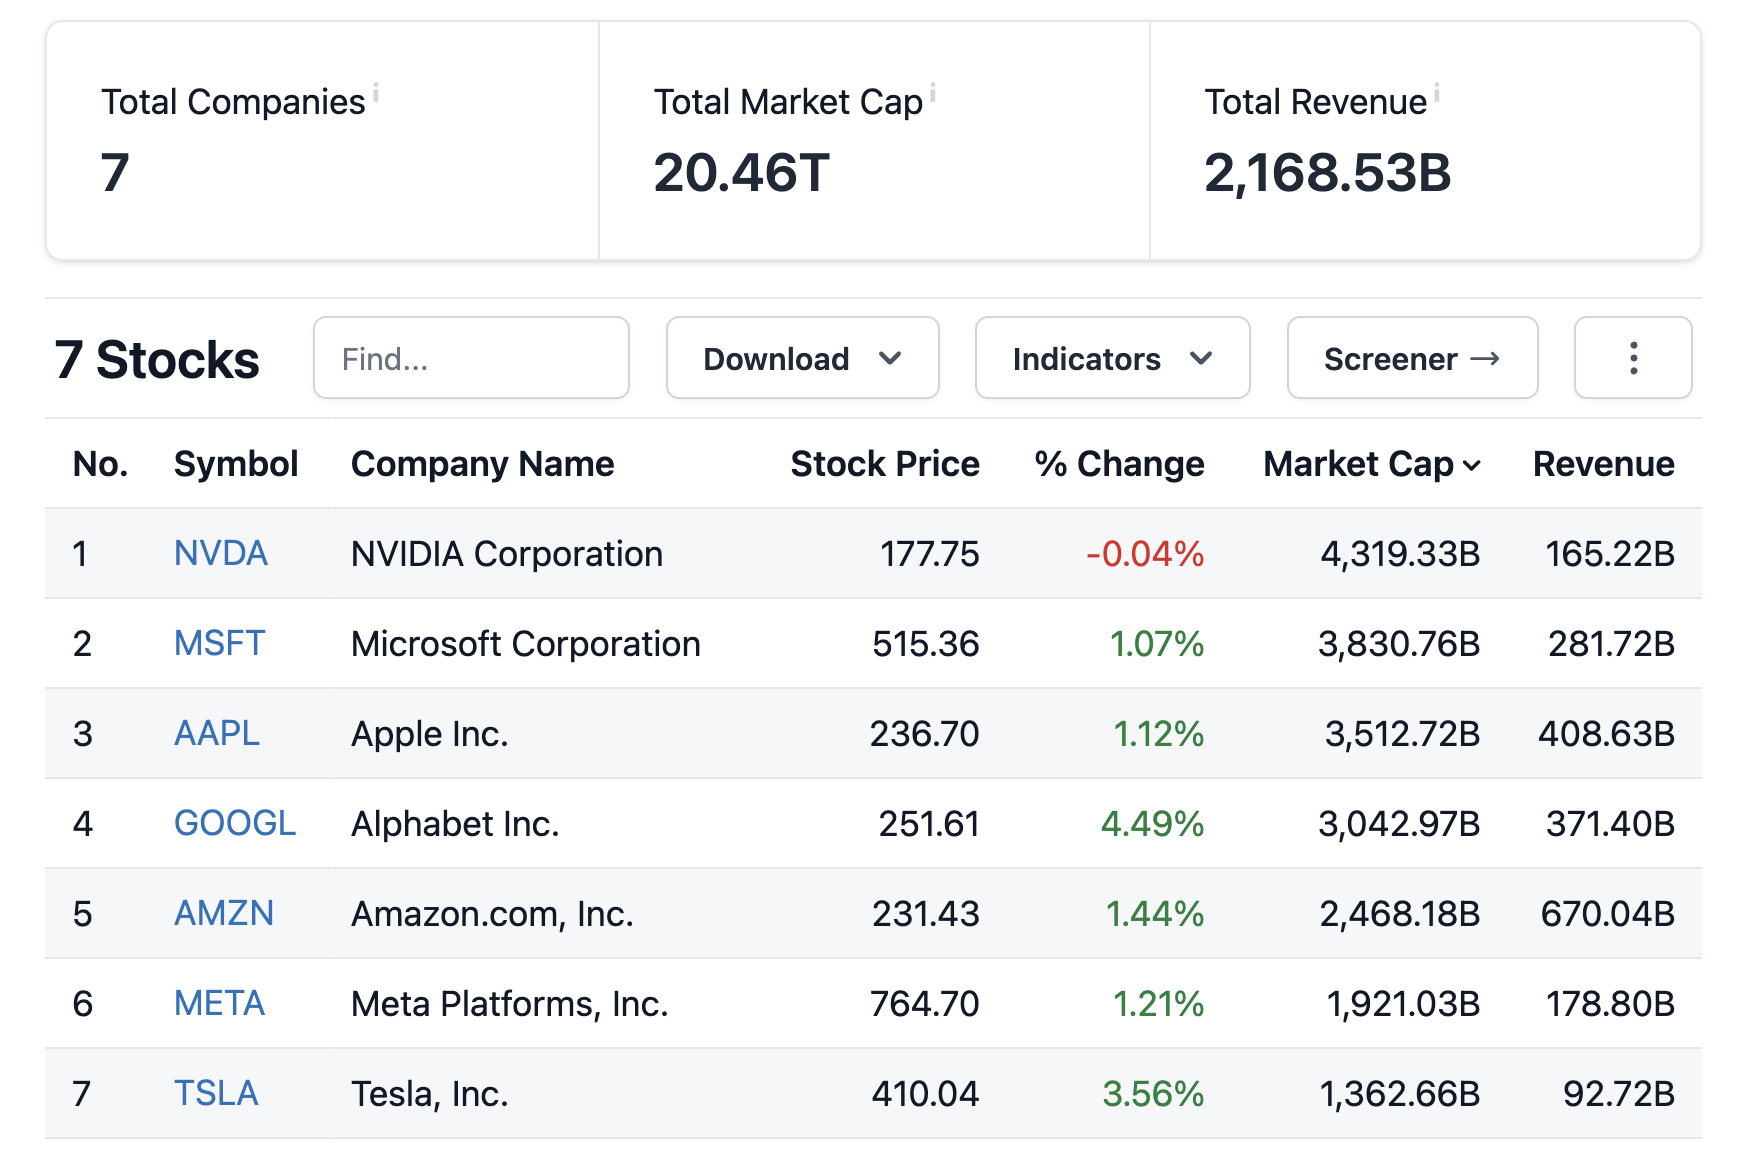Open the TSLA stock link

point(216,1093)
